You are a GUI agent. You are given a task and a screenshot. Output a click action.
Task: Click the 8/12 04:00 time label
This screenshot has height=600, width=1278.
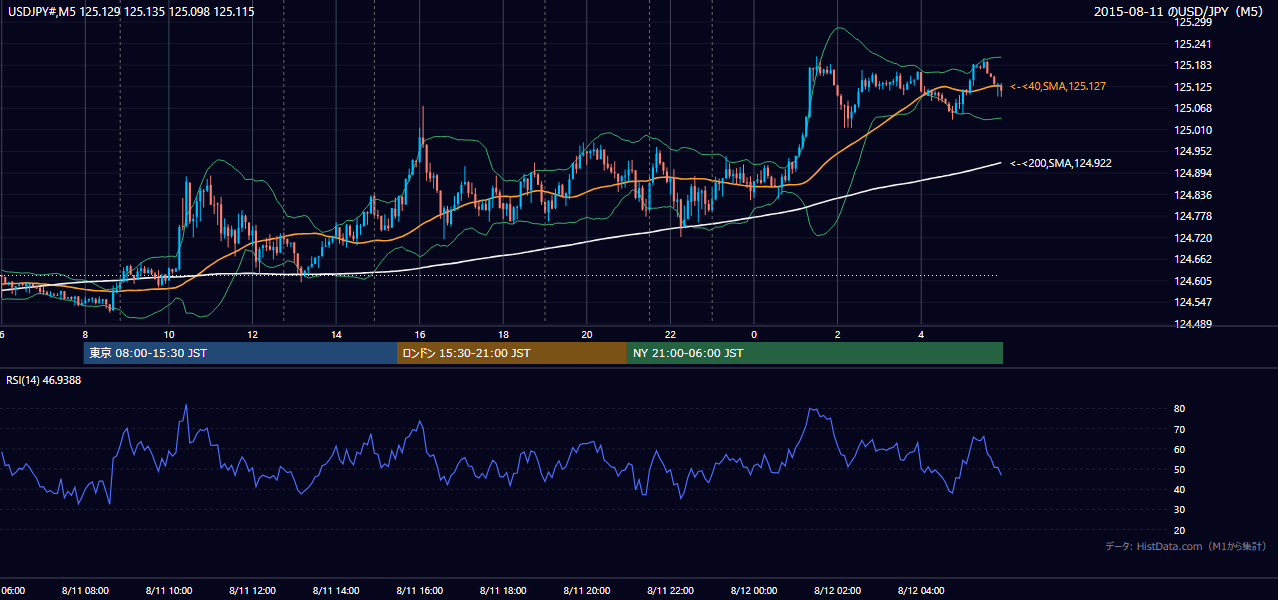coord(921,591)
